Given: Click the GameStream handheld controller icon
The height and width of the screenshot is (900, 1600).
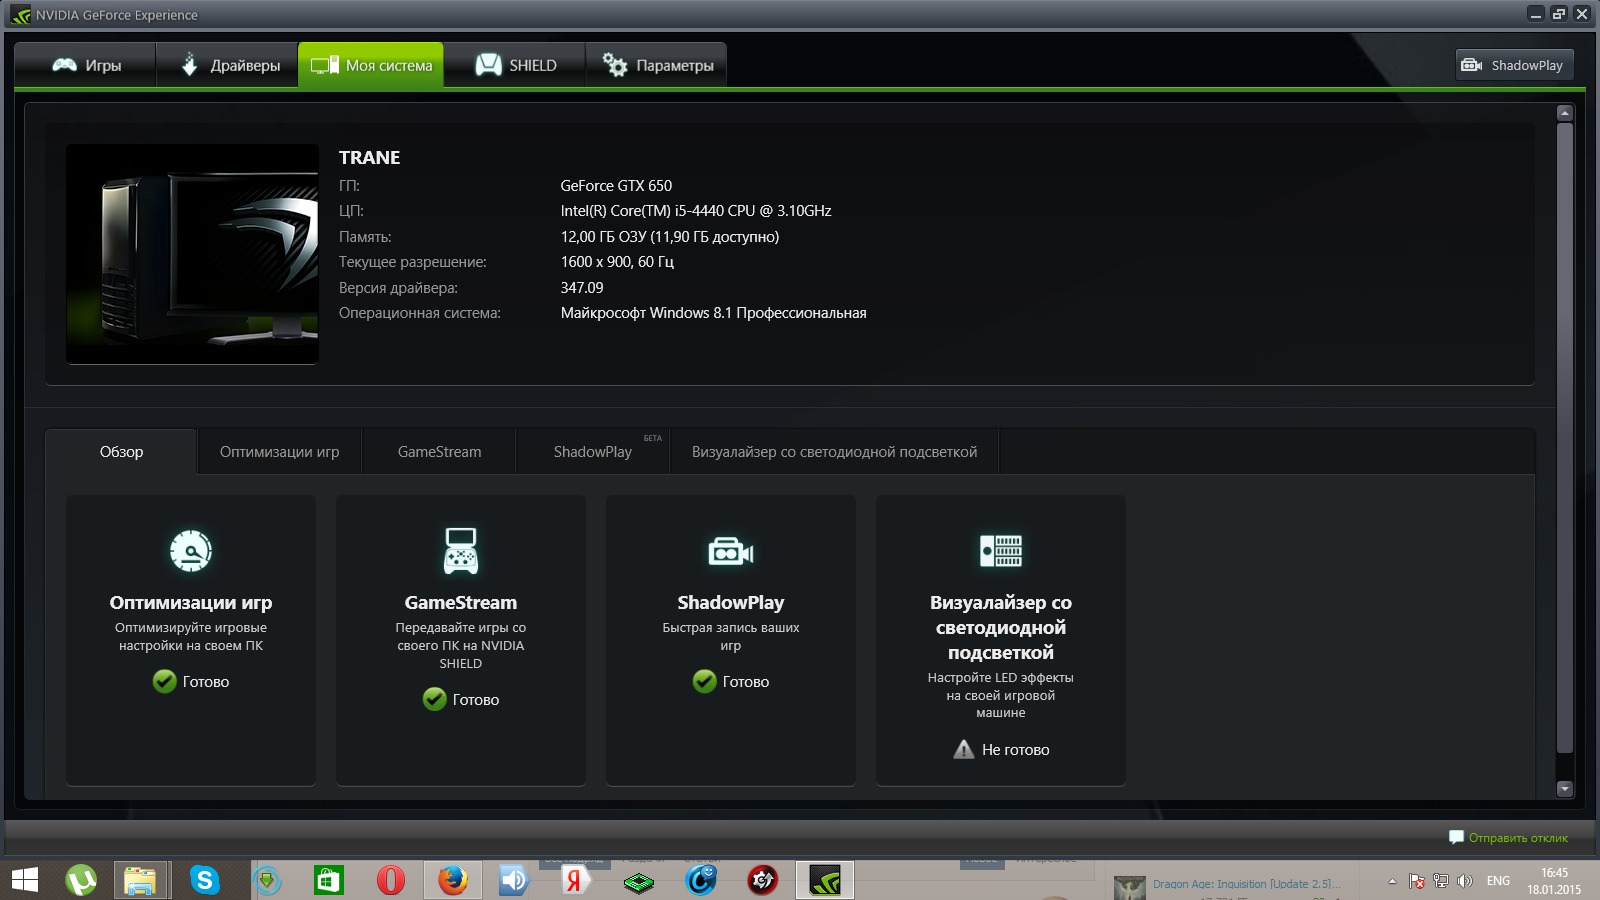Looking at the screenshot, I should click(461, 550).
